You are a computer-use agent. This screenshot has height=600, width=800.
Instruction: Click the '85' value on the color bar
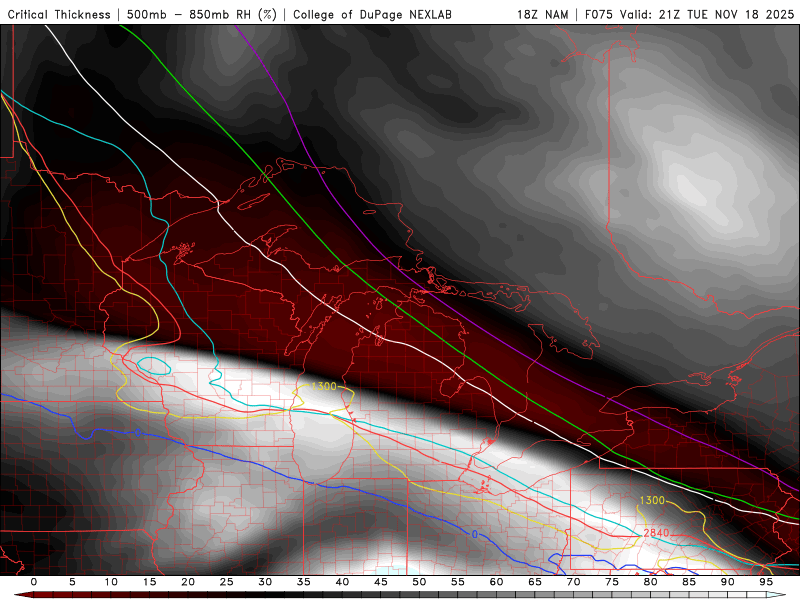click(x=689, y=582)
